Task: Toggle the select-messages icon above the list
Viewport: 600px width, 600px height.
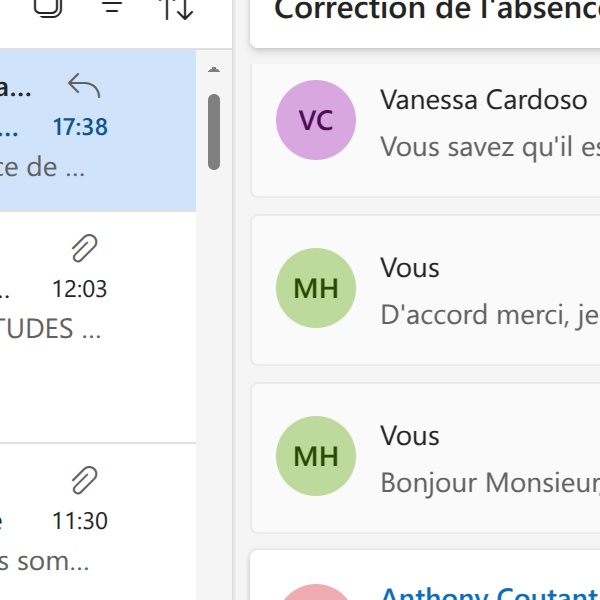Action: (47, 6)
